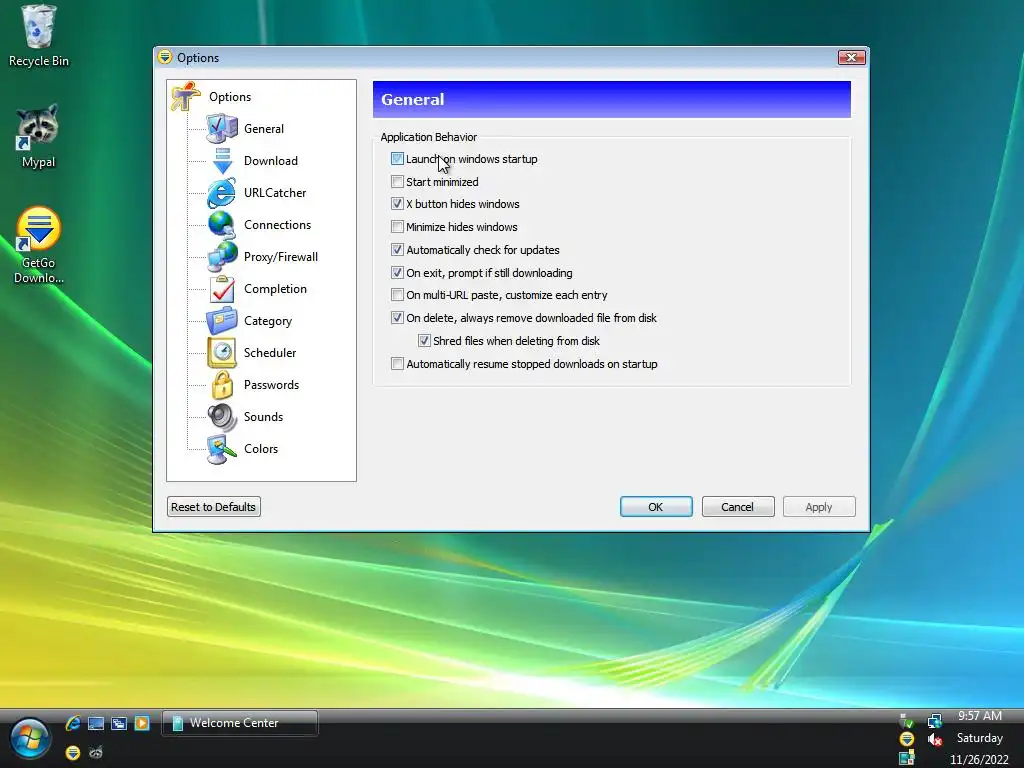Close the Options dialog

click(852, 57)
